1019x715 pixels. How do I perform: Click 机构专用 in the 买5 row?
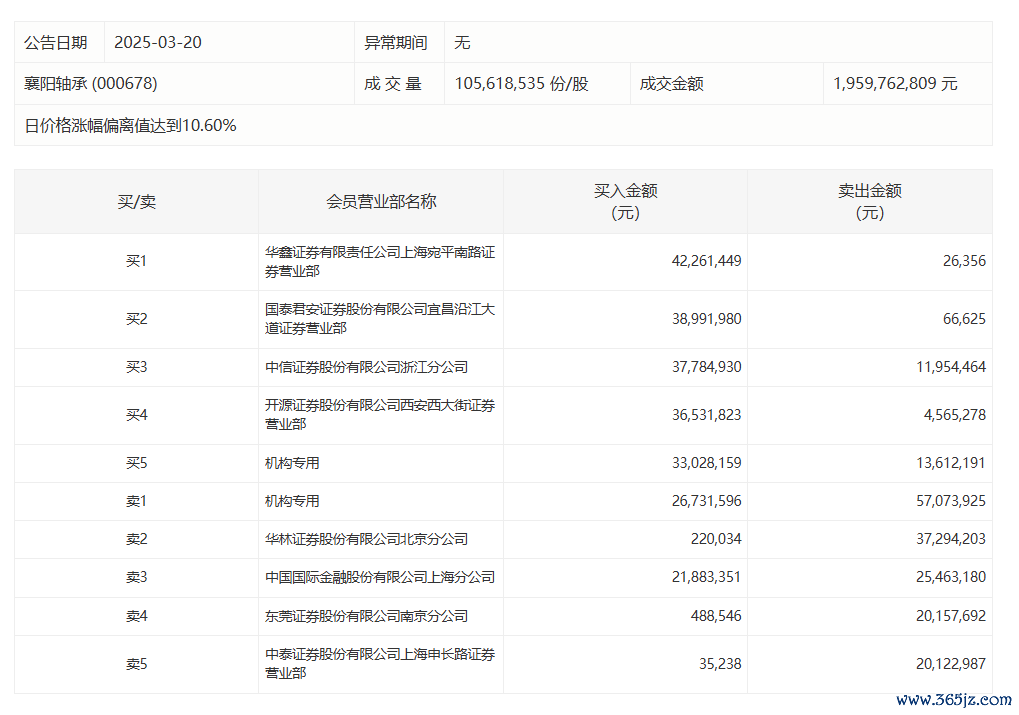coord(292,463)
